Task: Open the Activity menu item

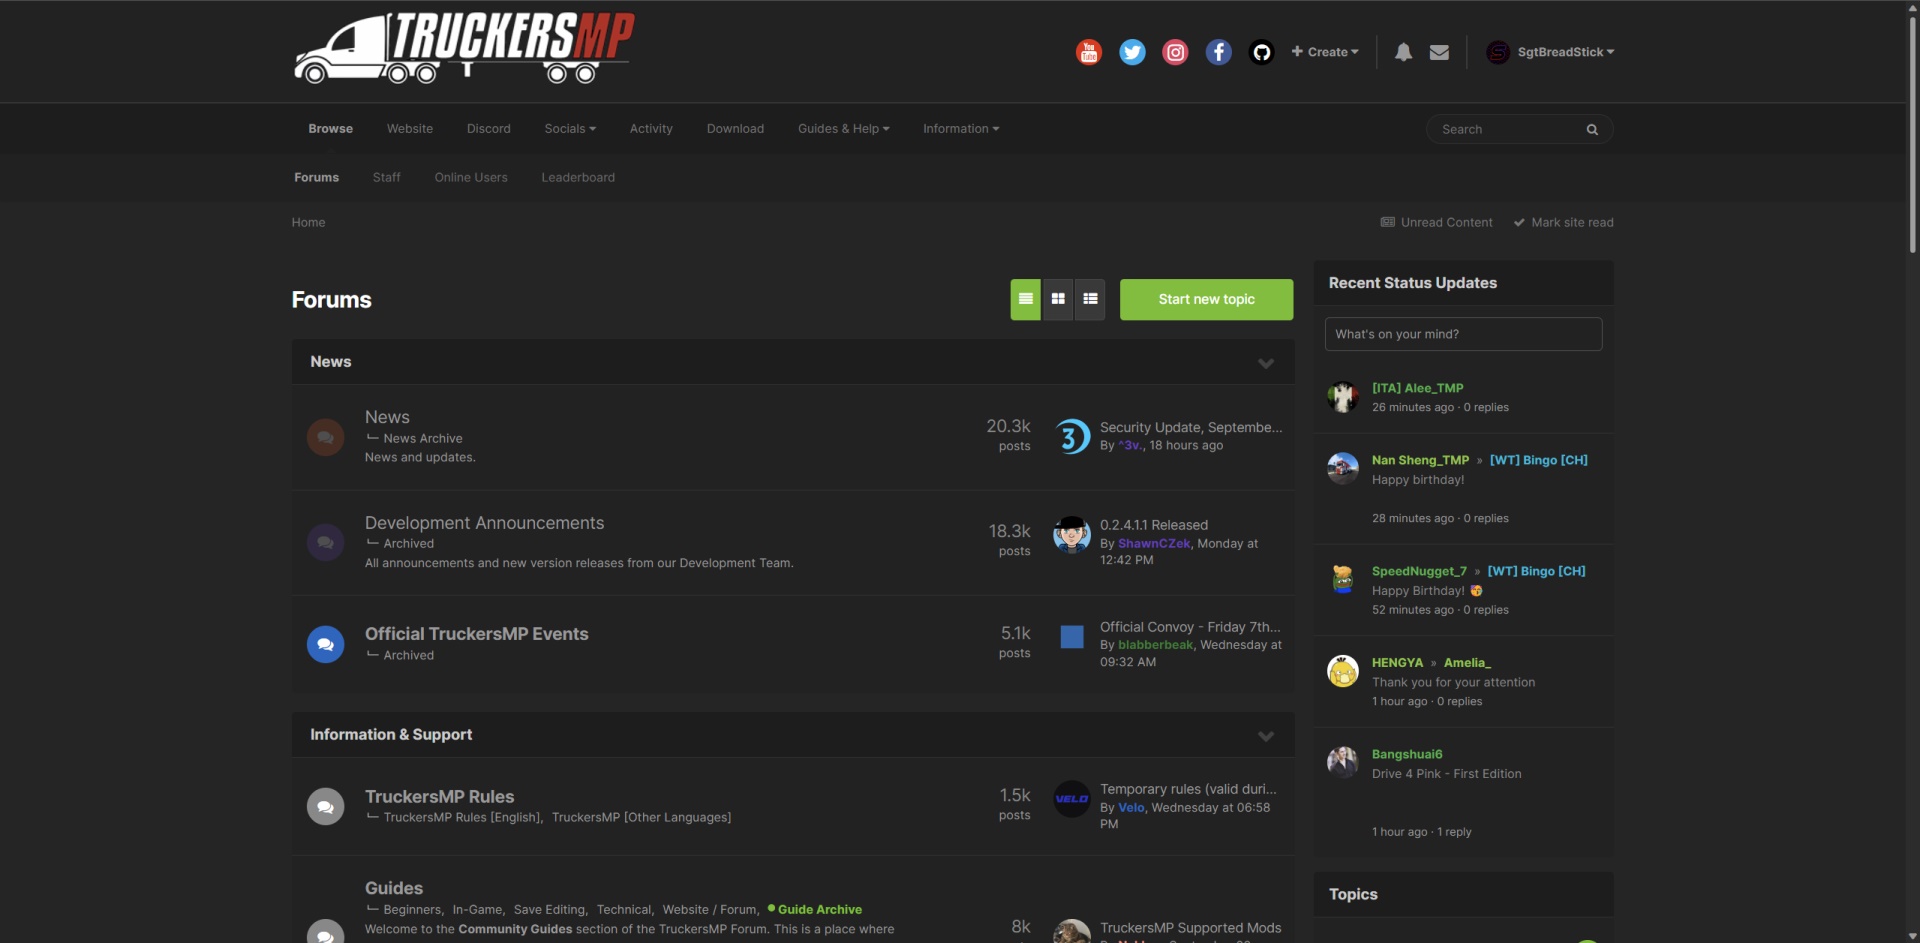Action: point(650,128)
